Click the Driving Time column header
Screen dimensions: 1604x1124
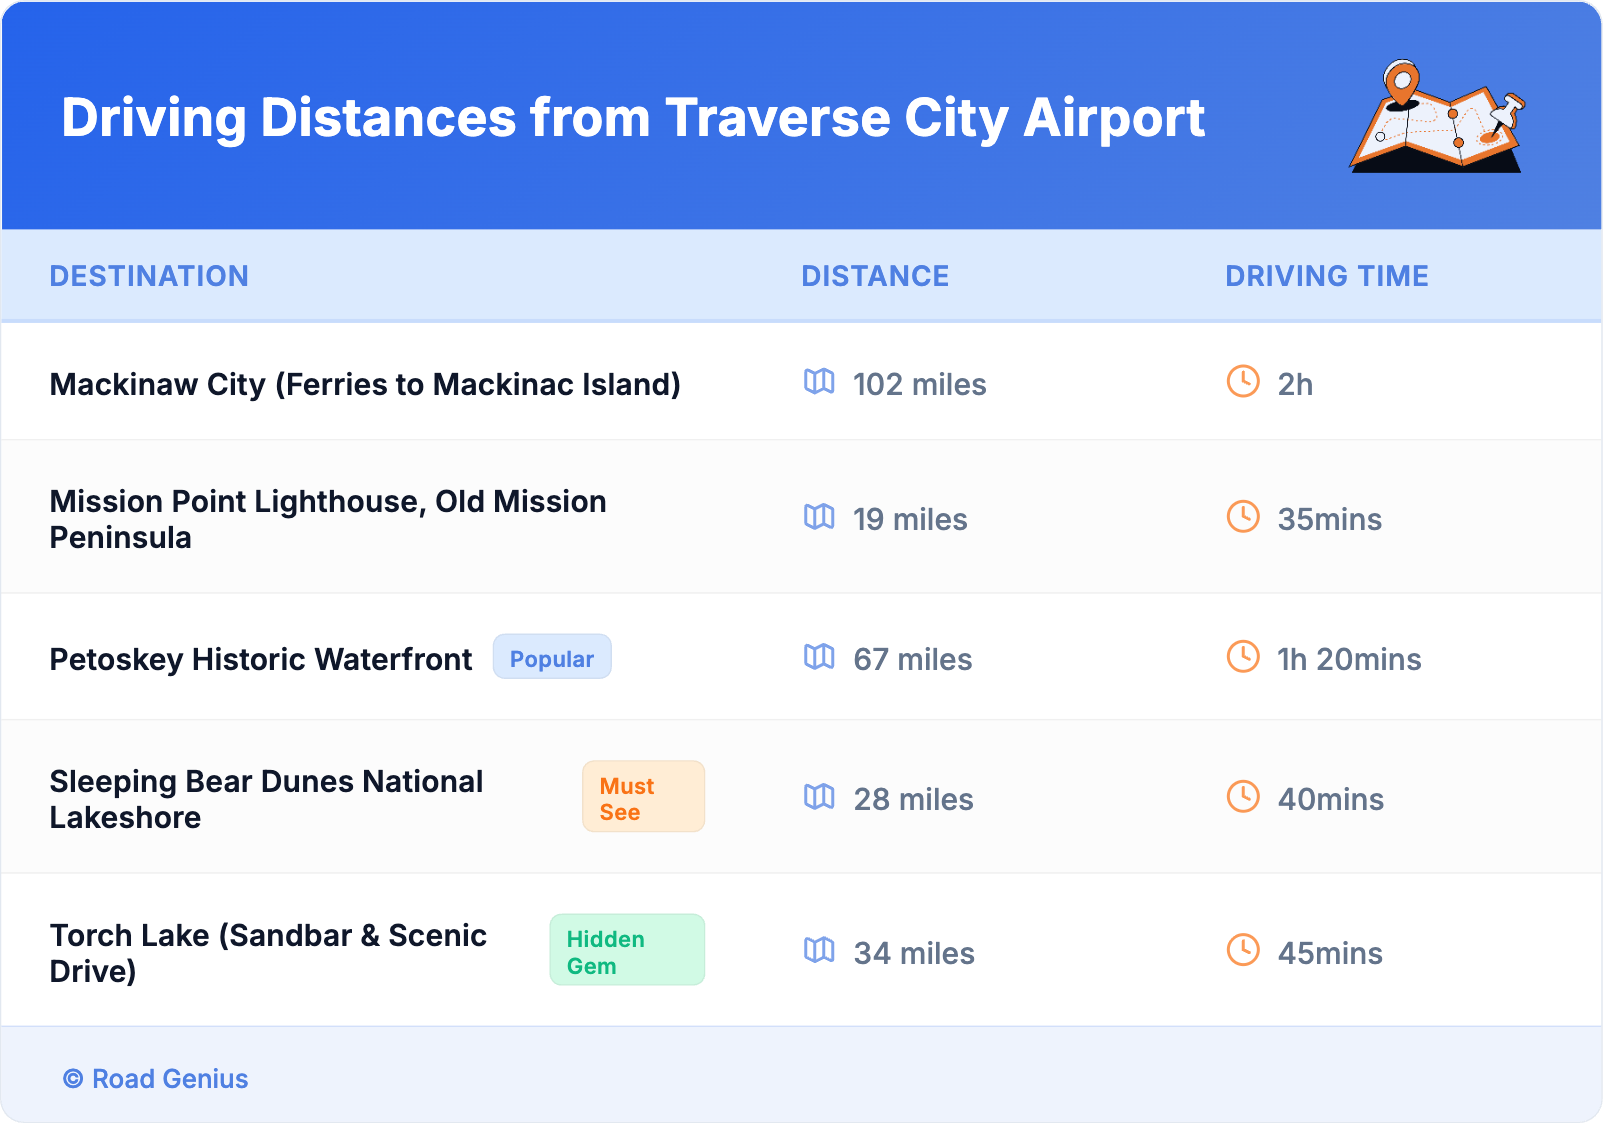pyautogui.click(x=1327, y=276)
